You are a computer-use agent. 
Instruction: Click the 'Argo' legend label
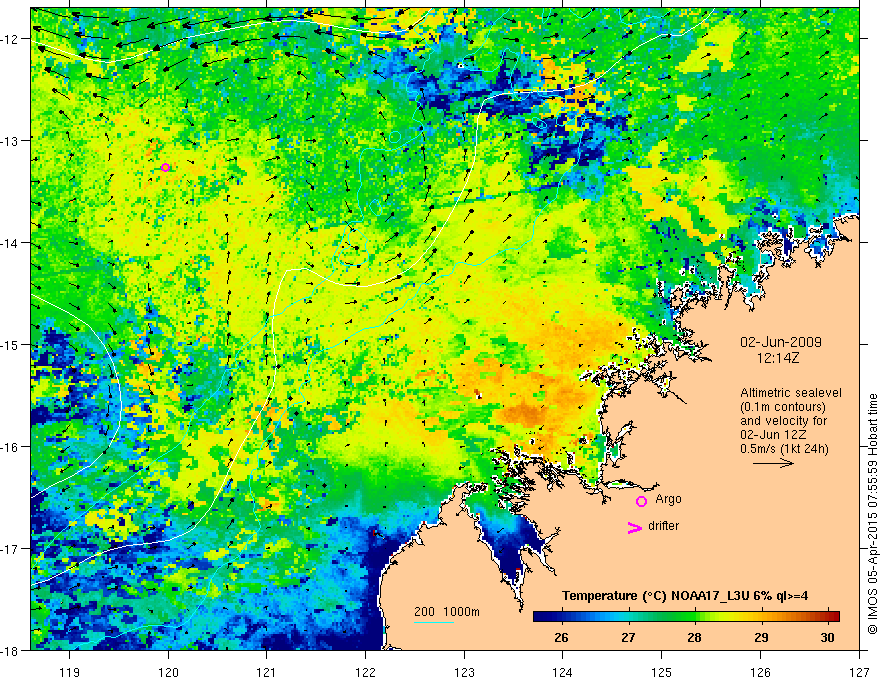(668, 499)
